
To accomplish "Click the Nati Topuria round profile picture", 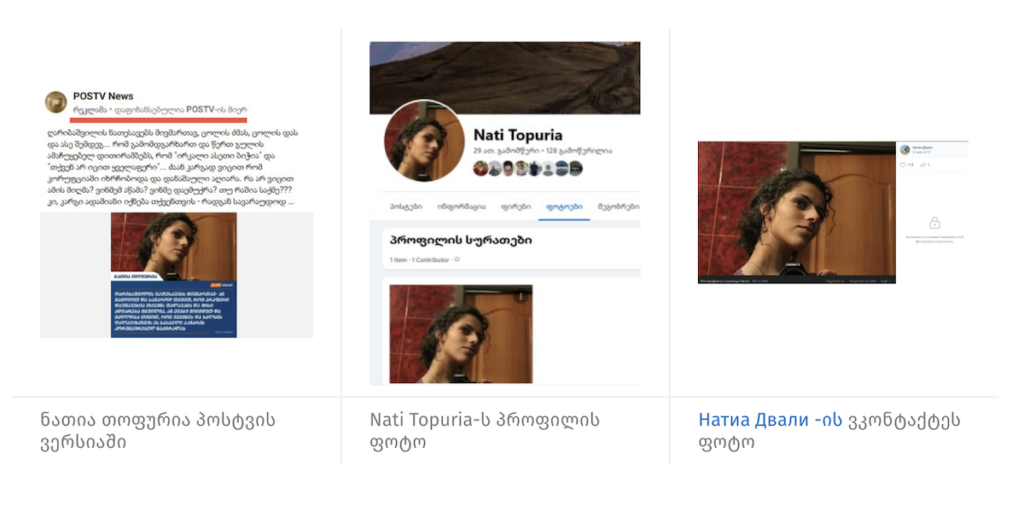I will tap(422, 143).
